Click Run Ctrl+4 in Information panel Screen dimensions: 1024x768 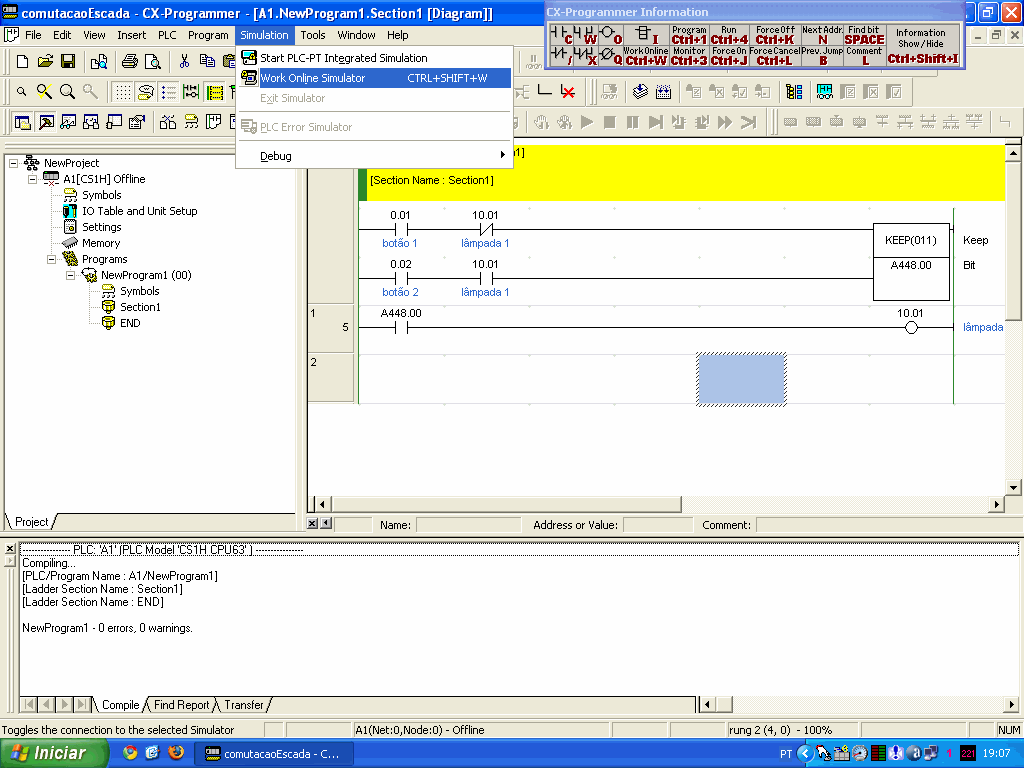click(x=729, y=35)
